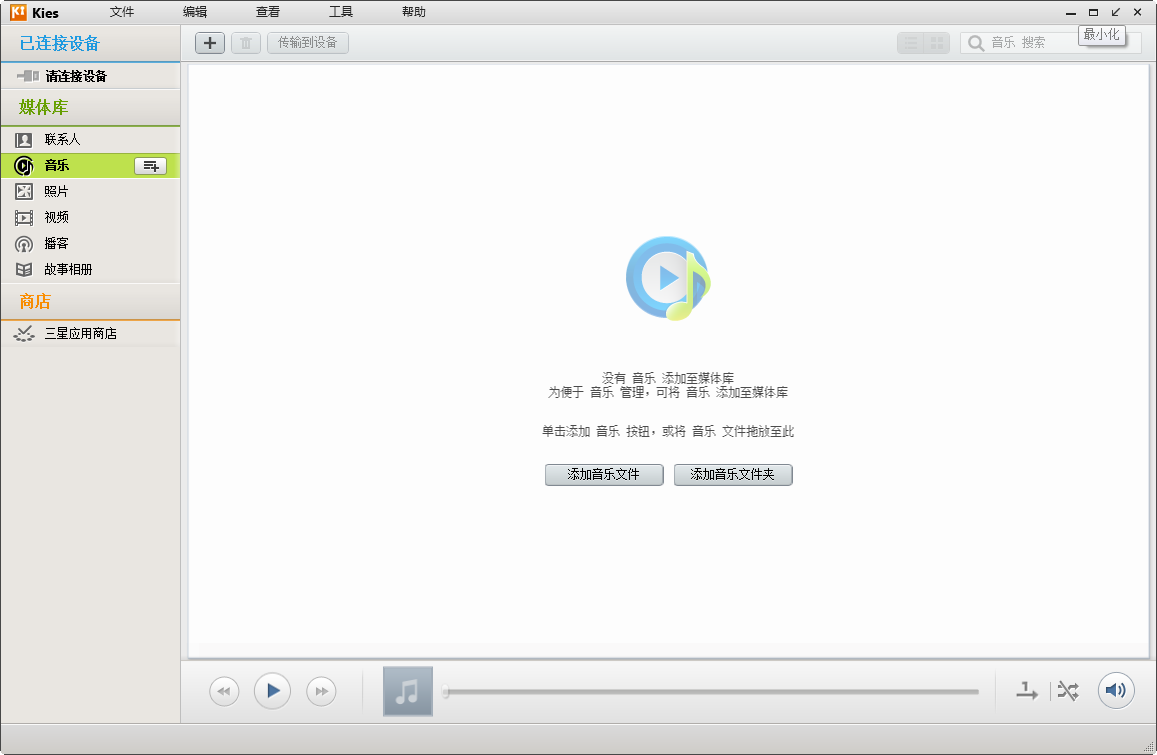
Task: Open the 查看 menu
Action: tap(268, 12)
